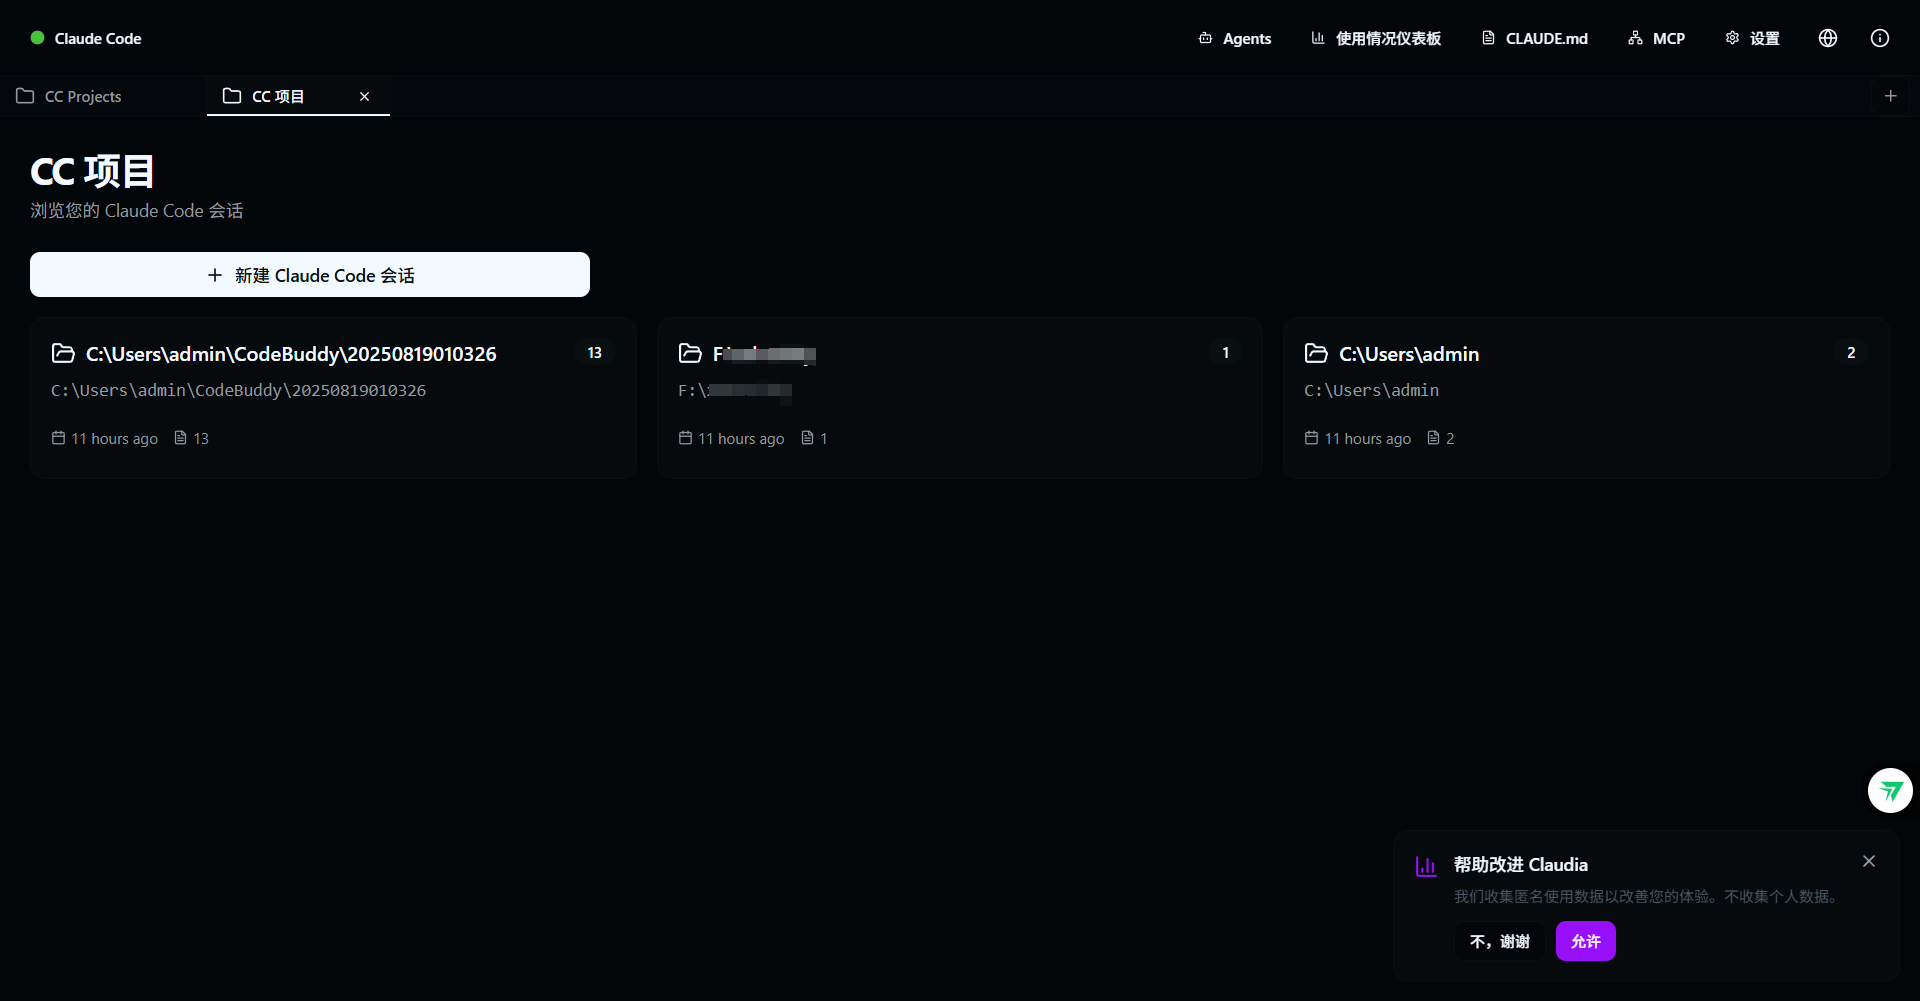The height and width of the screenshot is (1001, 1920).
Task: Open the CodeBuddy\20250819010326 project card
Action: tap(333, 398)
